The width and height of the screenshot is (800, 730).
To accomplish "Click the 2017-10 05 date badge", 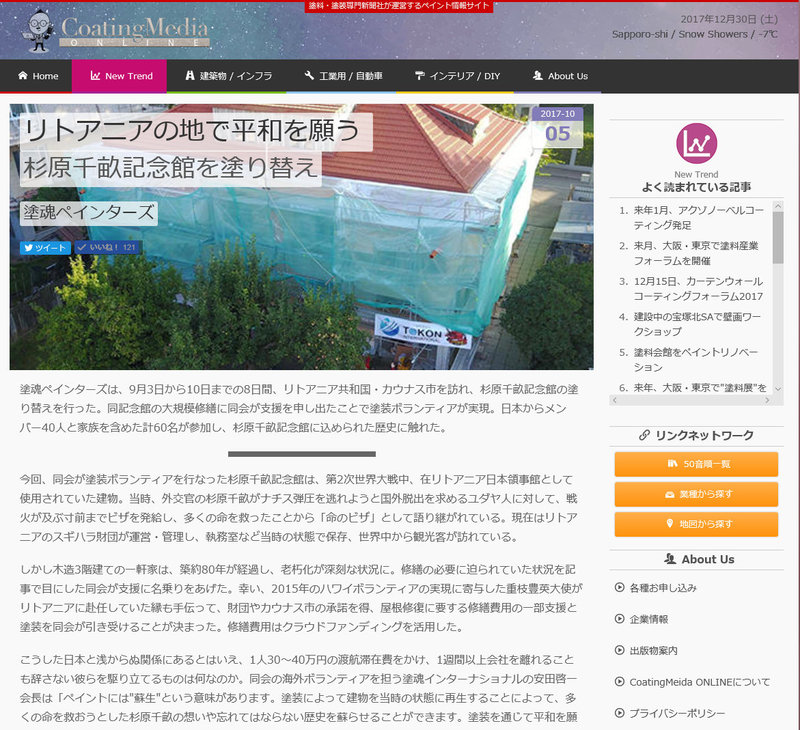I will pyautogui.click(x=557, y=127).
